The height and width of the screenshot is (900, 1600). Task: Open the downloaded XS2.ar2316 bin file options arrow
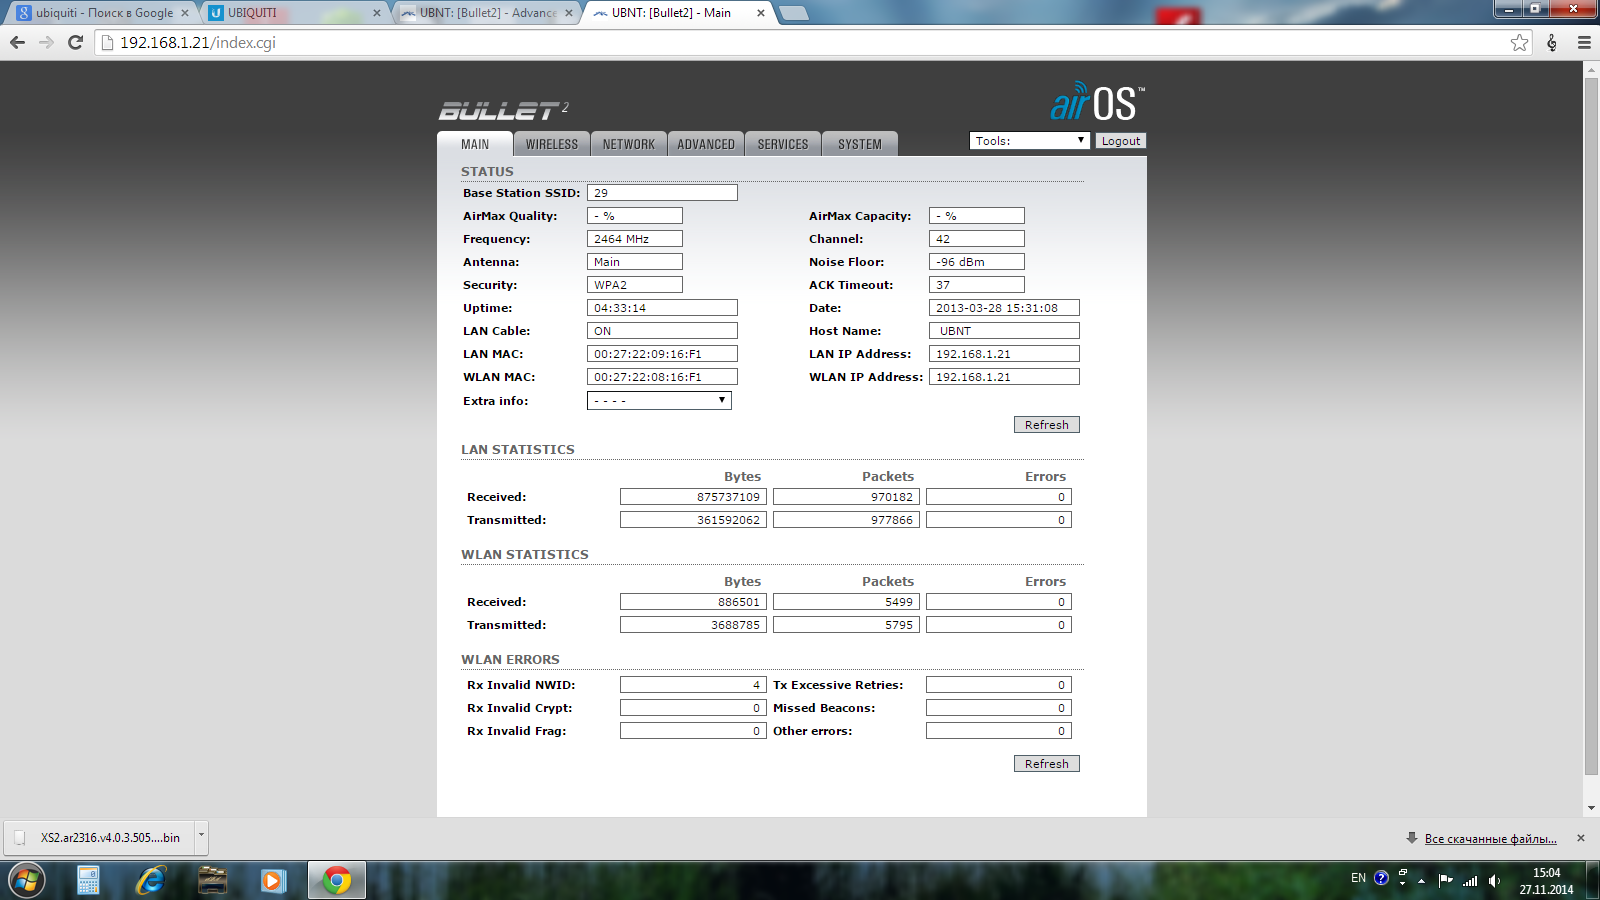pos(201,836)
